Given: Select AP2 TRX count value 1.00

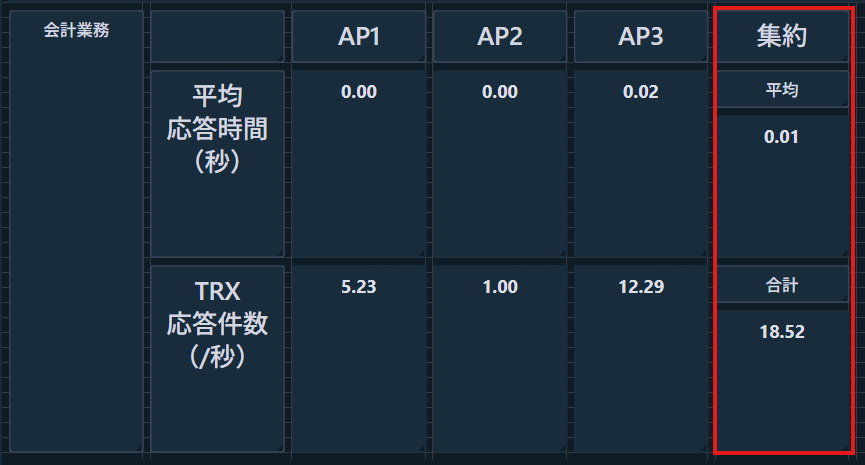Looking at the screenshot, I should point(500,287).
